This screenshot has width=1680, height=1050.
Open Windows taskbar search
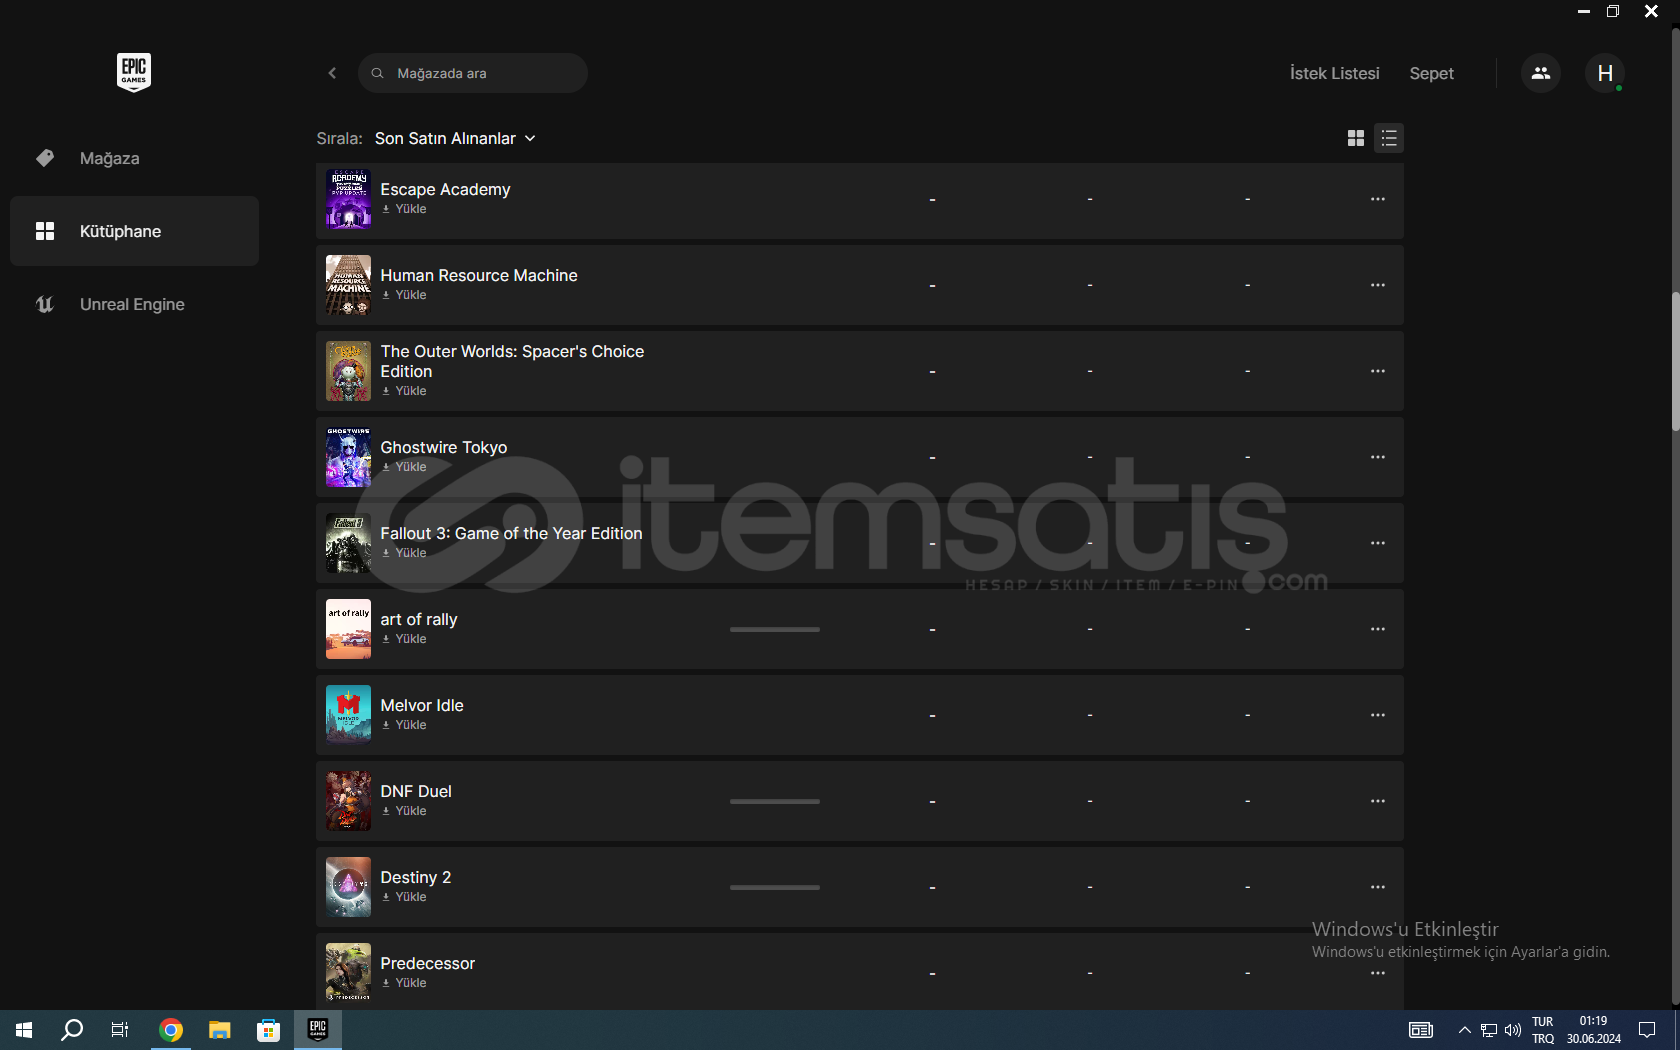72,1030
